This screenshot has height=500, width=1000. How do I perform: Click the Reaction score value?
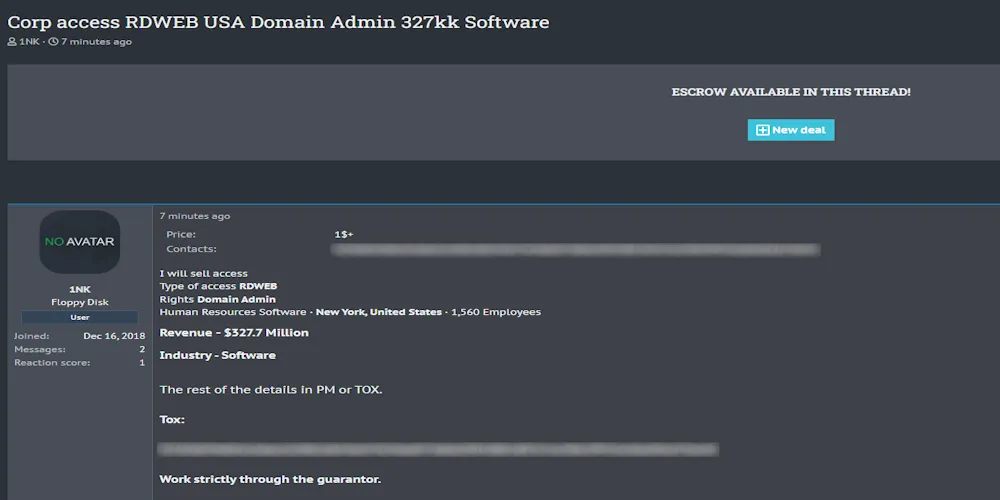[x=141, y=362]
